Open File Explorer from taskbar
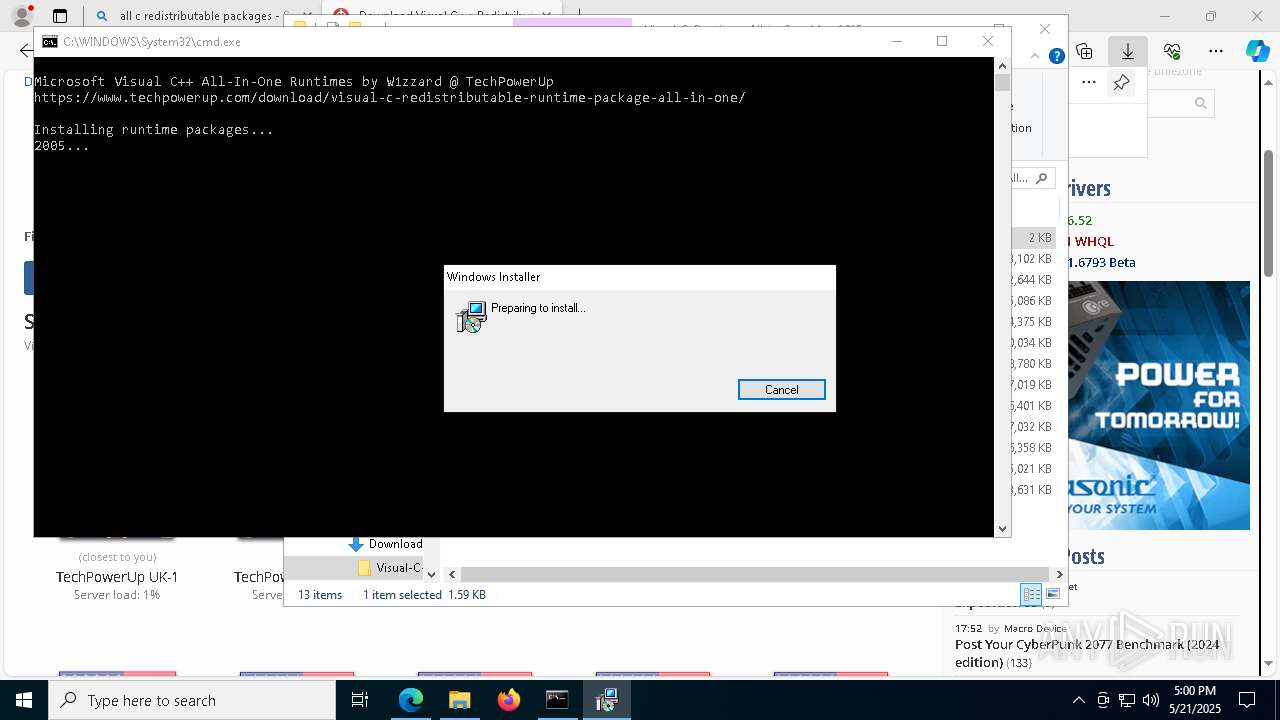This screenshot has width=1280, height=720. pyautogui.click(x=460, y=700)
